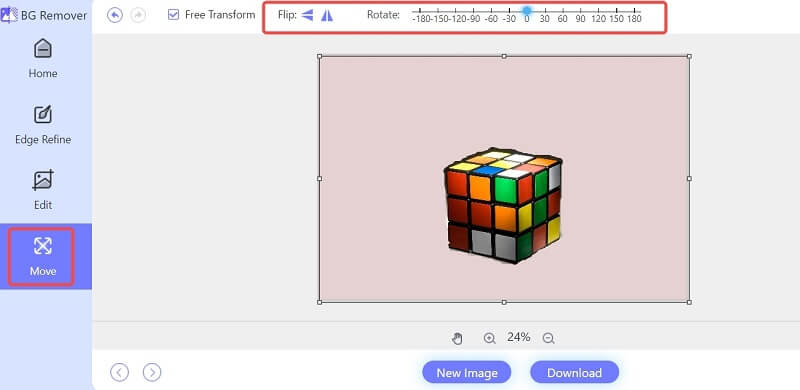Go to next image arrow
This screenshot has width=800, height=390.
[152, 373]
